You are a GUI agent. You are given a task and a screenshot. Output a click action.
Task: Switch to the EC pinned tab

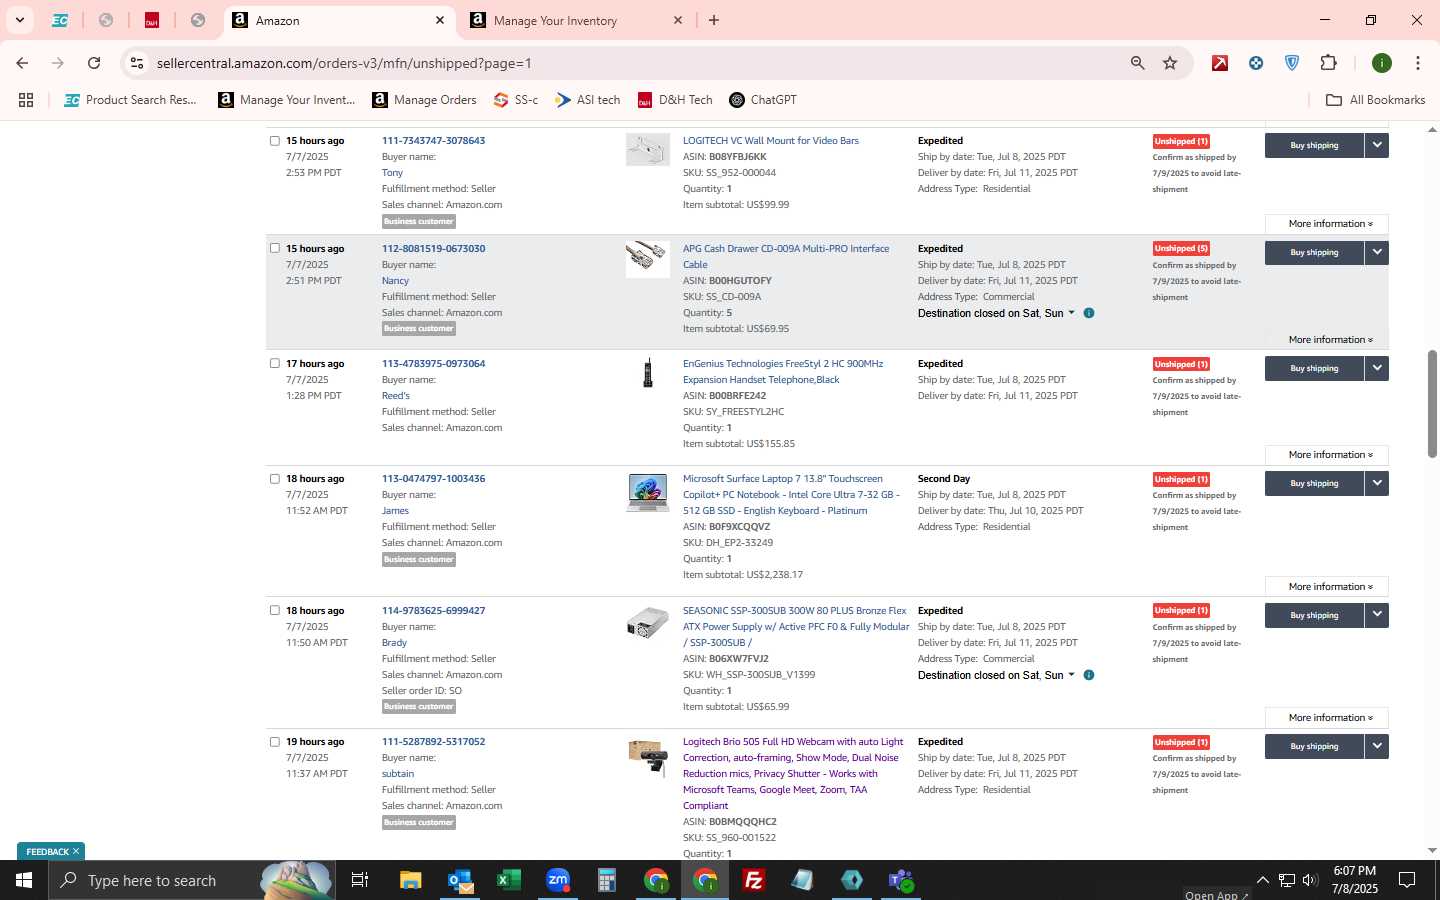[60, 20]
